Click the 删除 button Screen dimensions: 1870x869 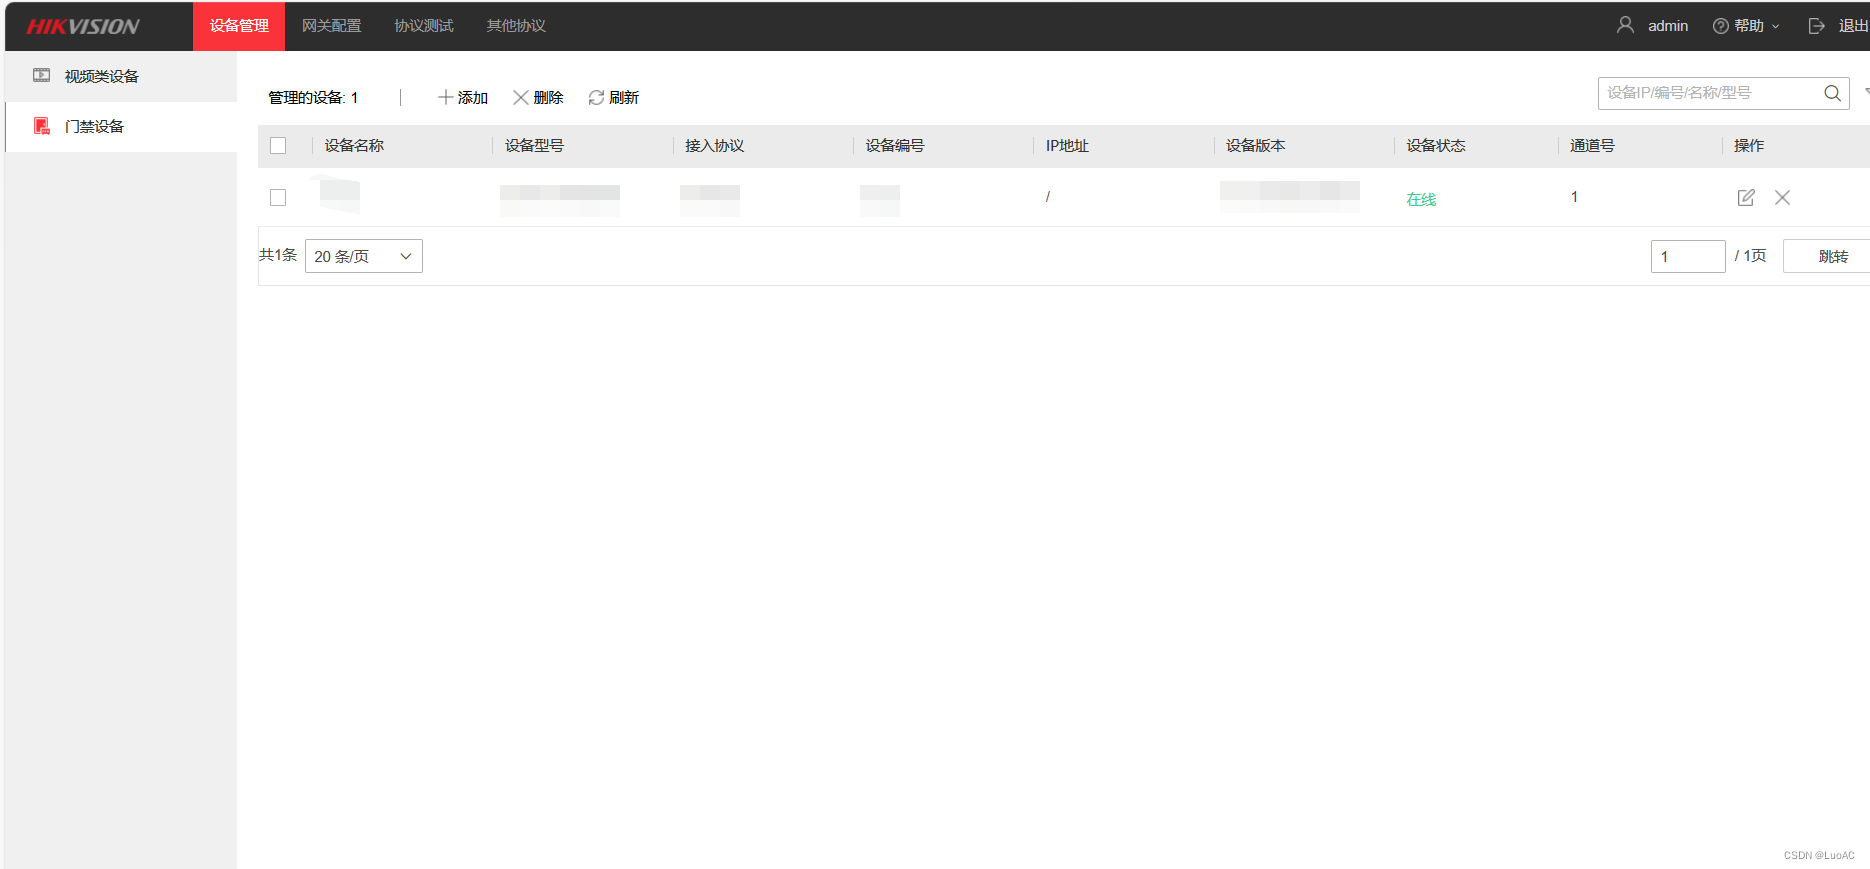tap(538, 98)
